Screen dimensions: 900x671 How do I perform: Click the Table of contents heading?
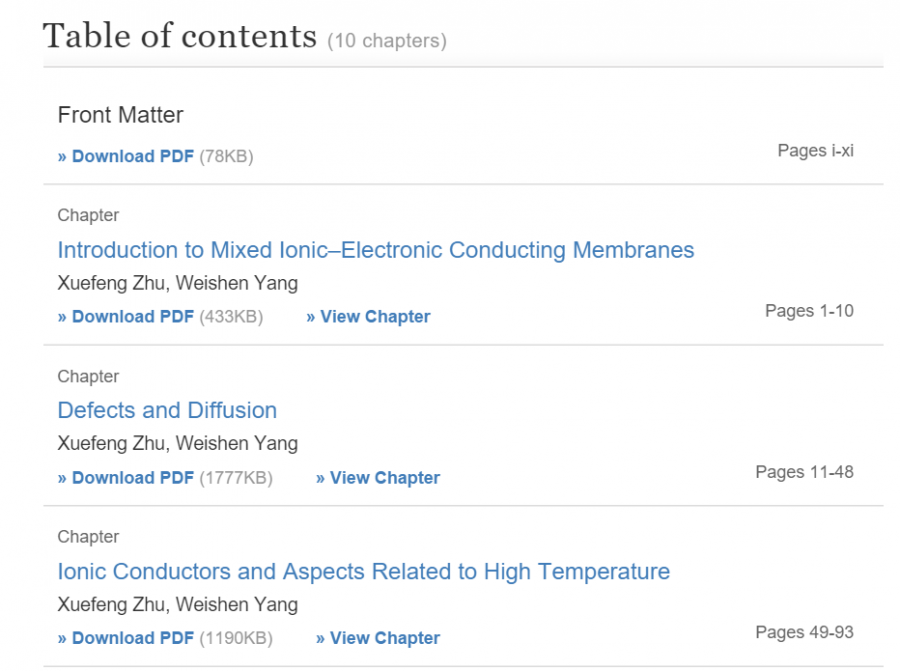click(x=180, y=36)
